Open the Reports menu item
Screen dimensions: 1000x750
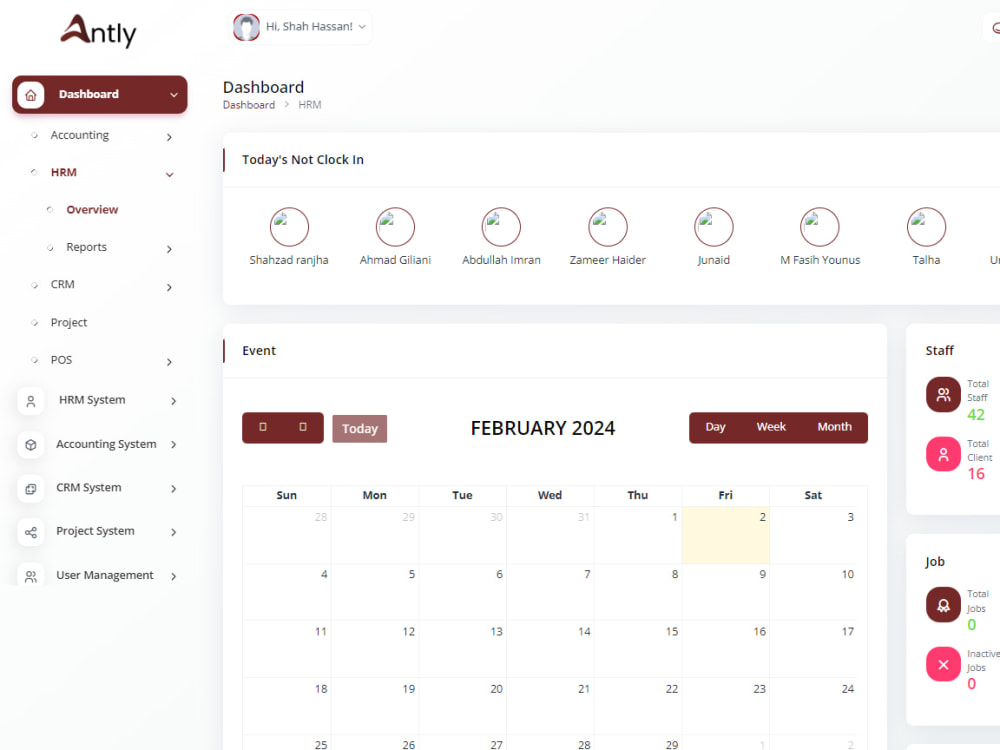pos(87,247)
